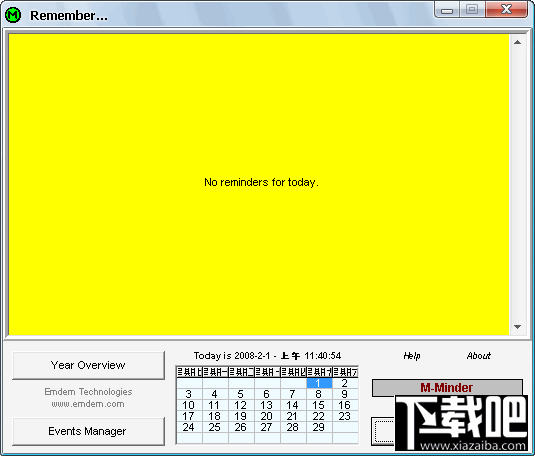Click the dotted focus box below M-Minder
This screenshot has height=456, width=535.
(x=384, y=431)
